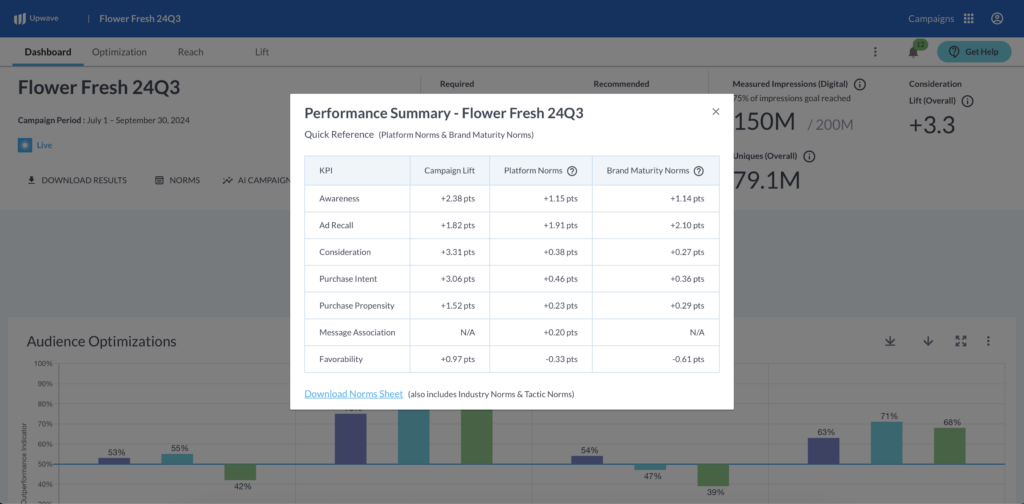Close the Performance Summary dialog

click(x=716, y=112)
